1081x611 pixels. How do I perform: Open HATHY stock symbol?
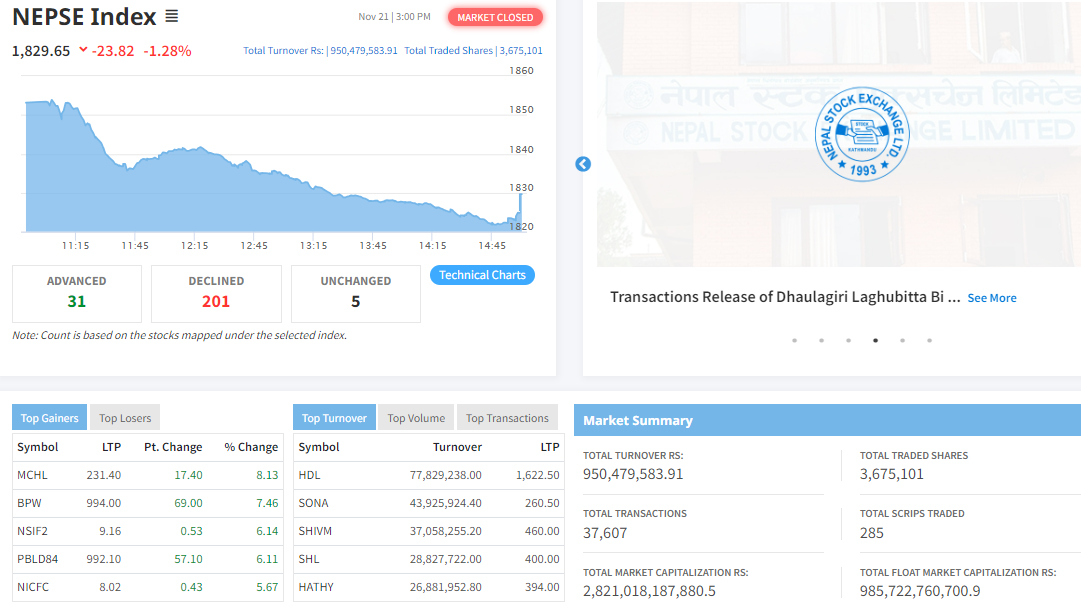point(316,588)
